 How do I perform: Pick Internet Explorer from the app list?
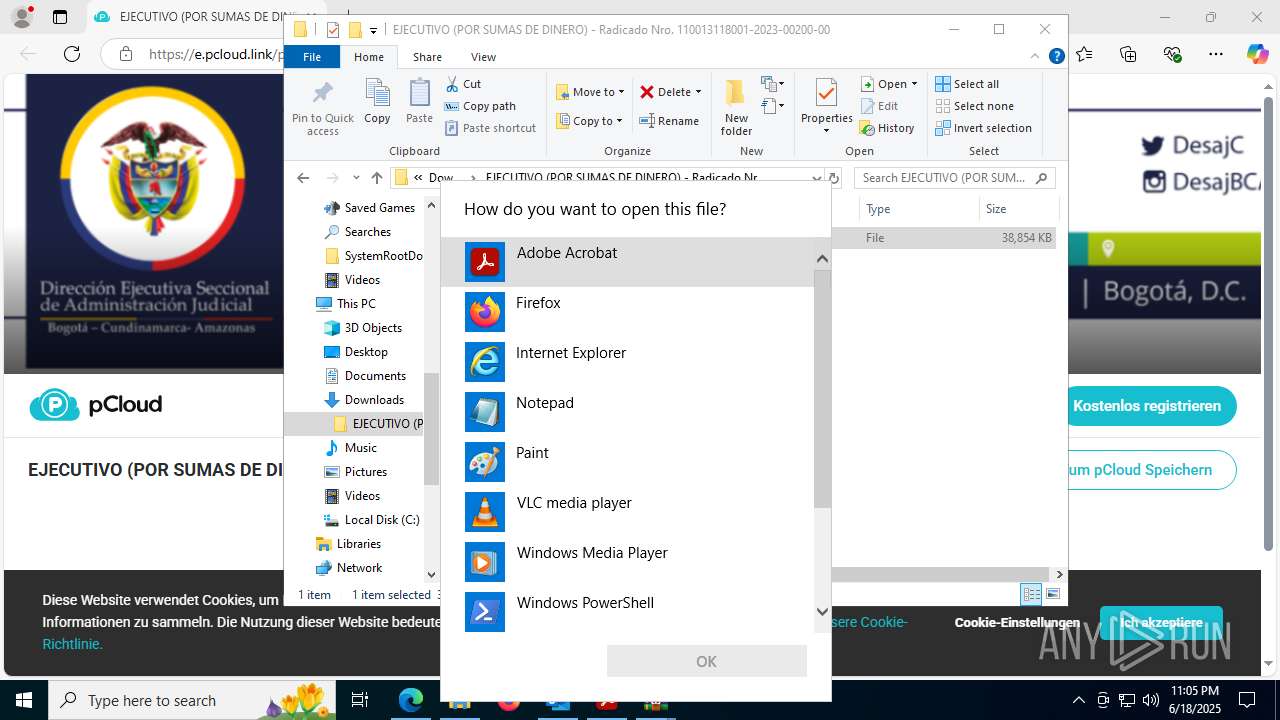click(x=628, y=362)
